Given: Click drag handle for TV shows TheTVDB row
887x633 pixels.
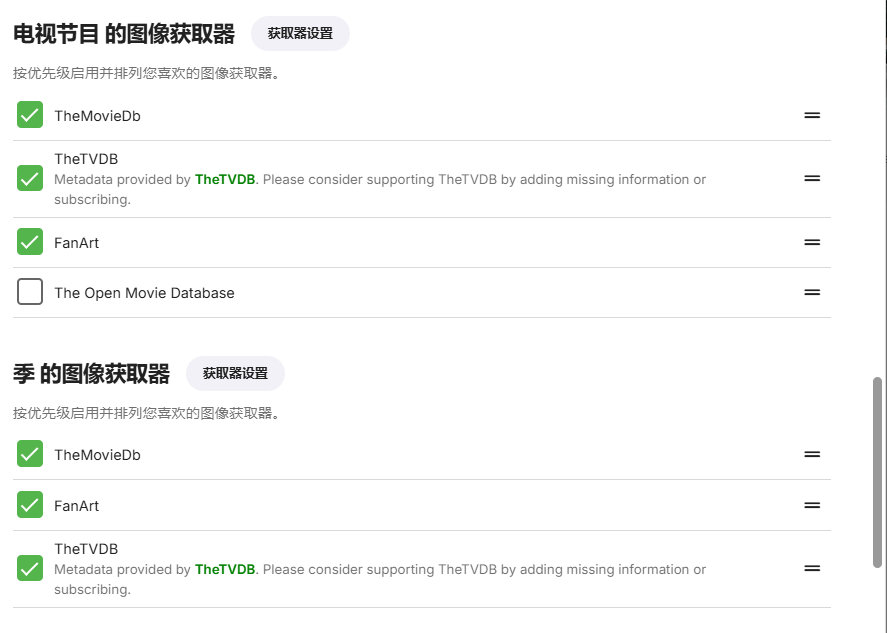Looking at the screenshot, I should [x=812, y=179].
